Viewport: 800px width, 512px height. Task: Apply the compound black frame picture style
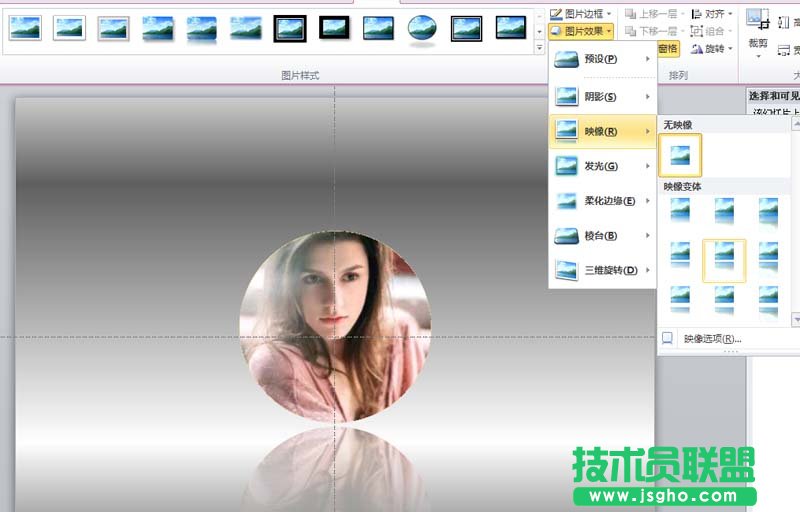(x=466, y=28)
